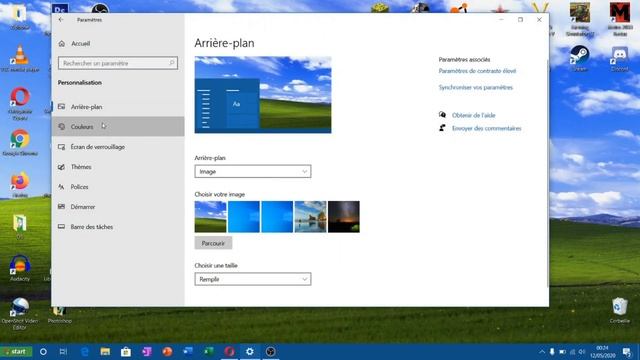The image size is (640, 360).
Task: Expand the Arrière-plan Image dropdown
Action: point(253,171)
